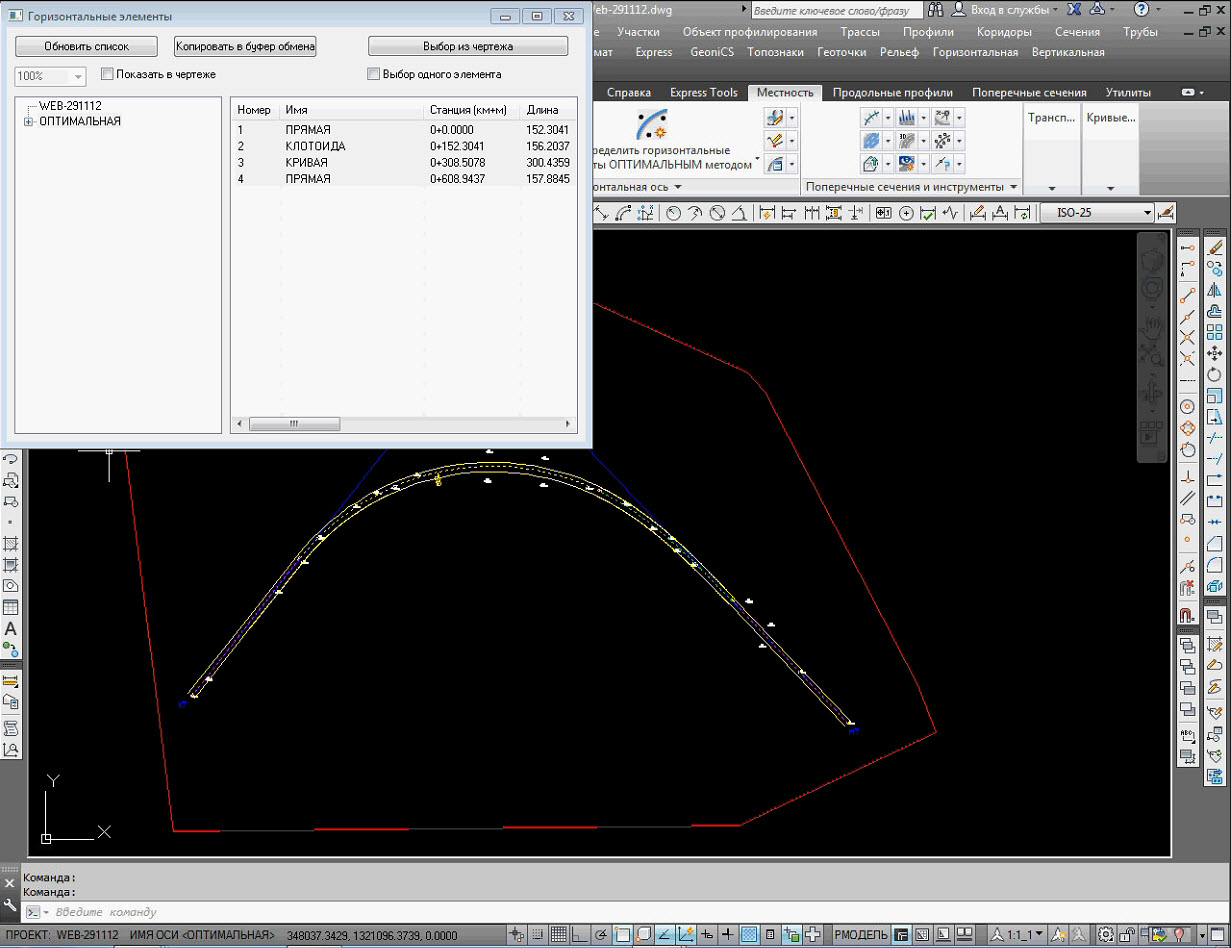
Task: Click the optimal method horizontal elements icon
Action: tap(653, 125)
